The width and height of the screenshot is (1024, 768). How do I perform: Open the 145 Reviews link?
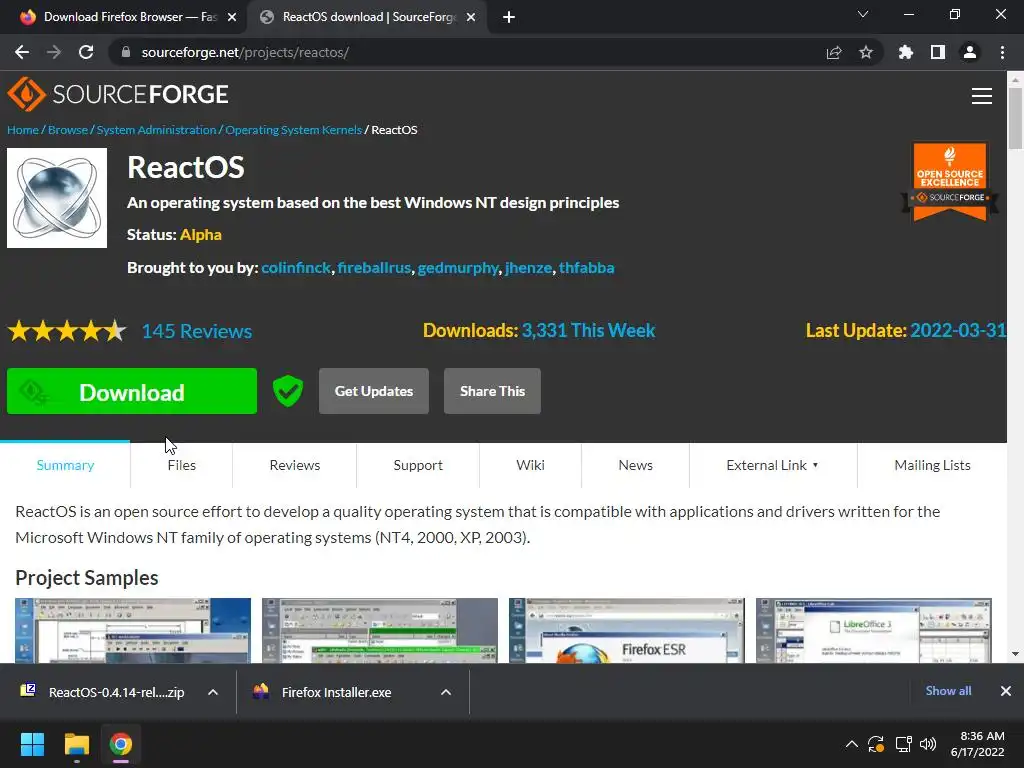tap(197, 331)
